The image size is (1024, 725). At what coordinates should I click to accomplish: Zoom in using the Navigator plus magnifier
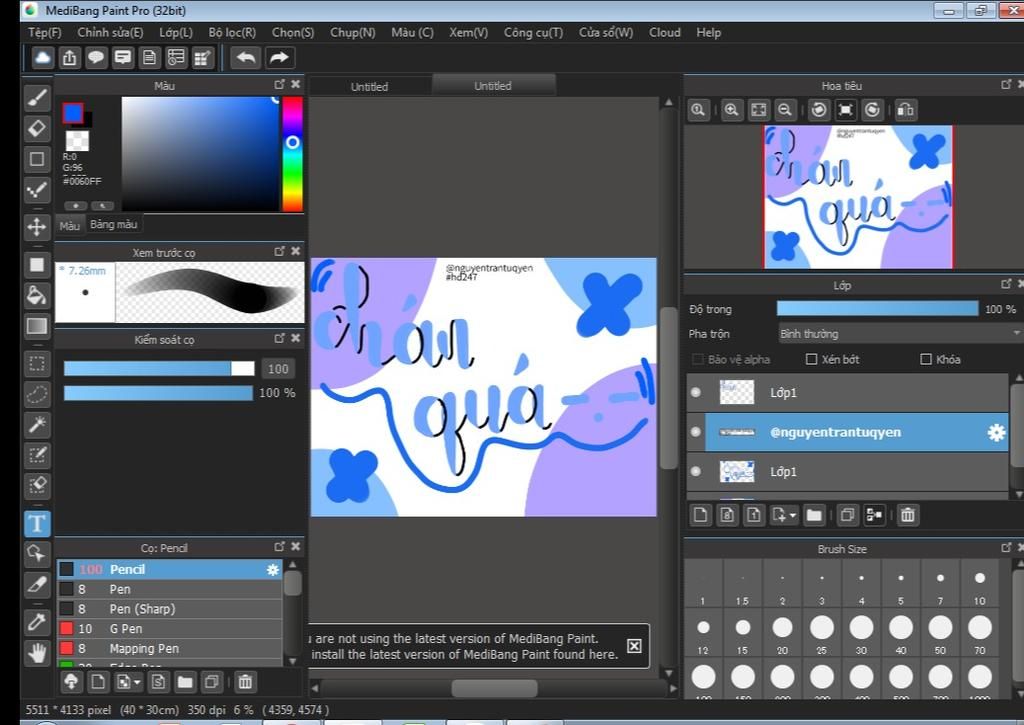pyautogui.click(x=731, y=110)
